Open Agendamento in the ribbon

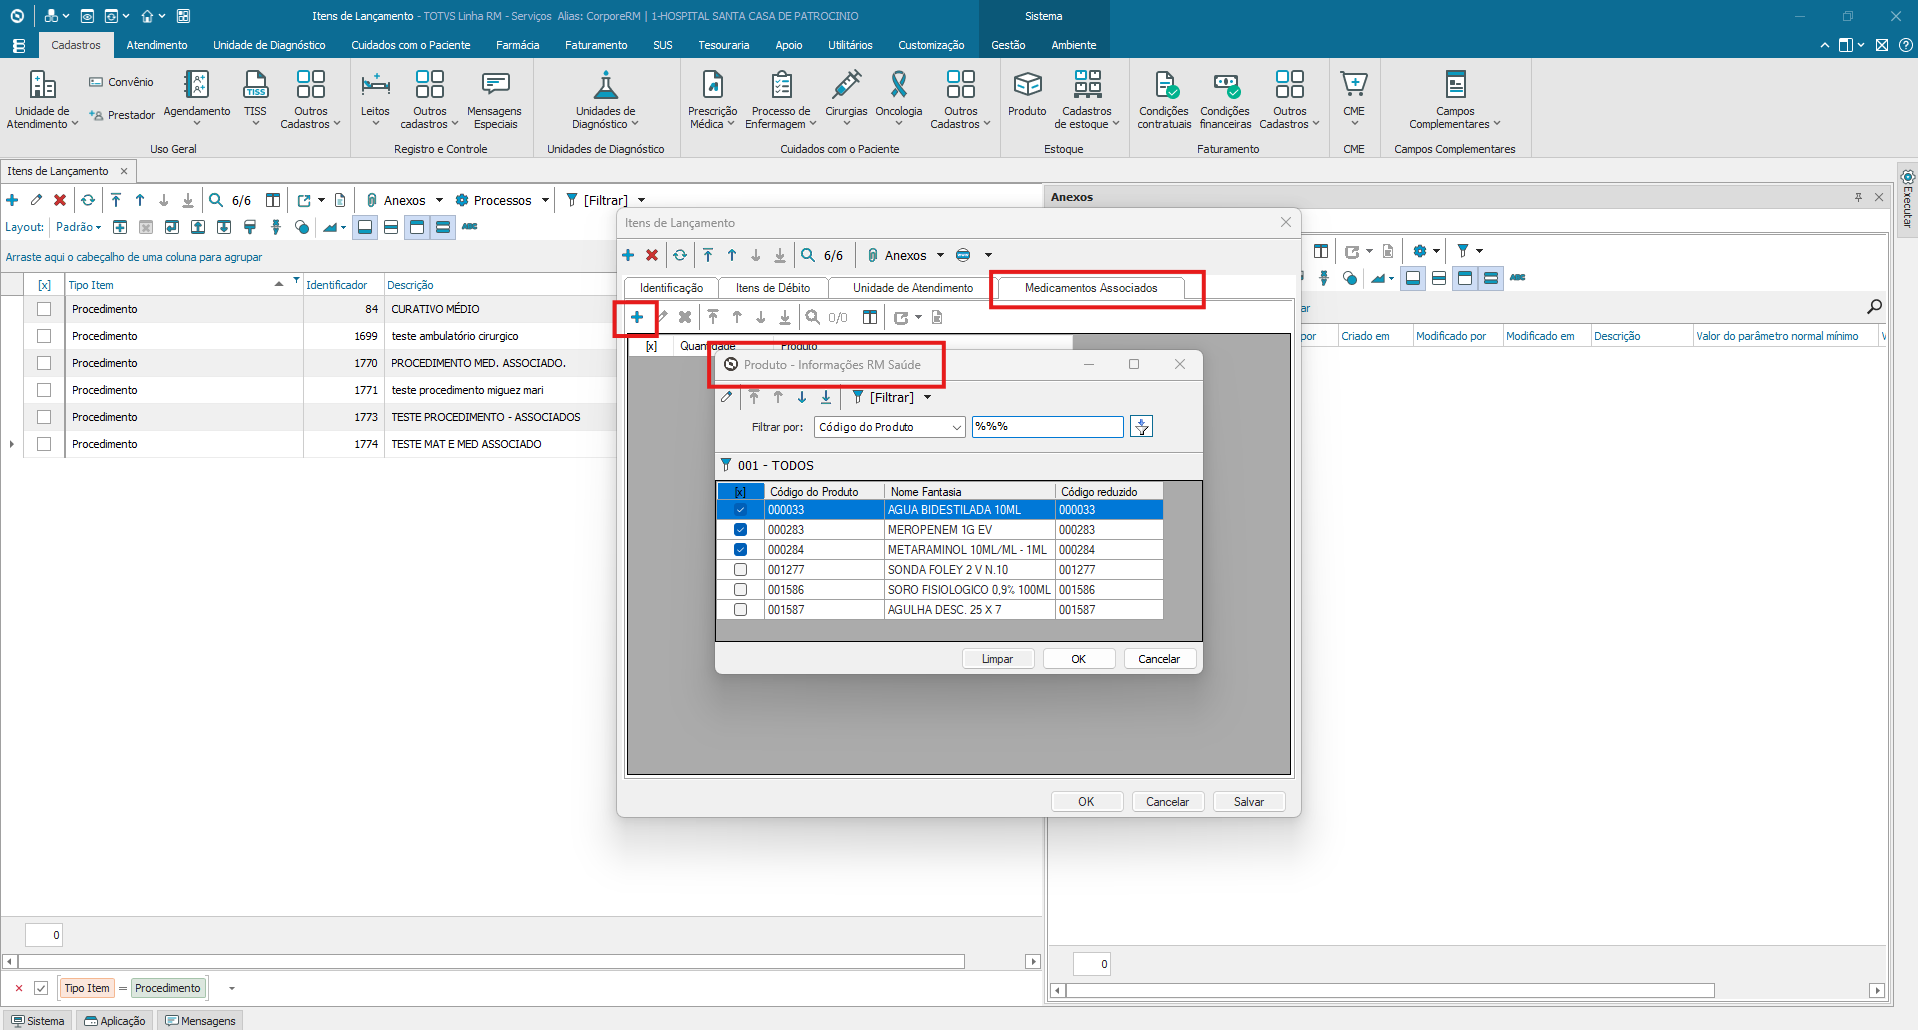tap(197, 98)
